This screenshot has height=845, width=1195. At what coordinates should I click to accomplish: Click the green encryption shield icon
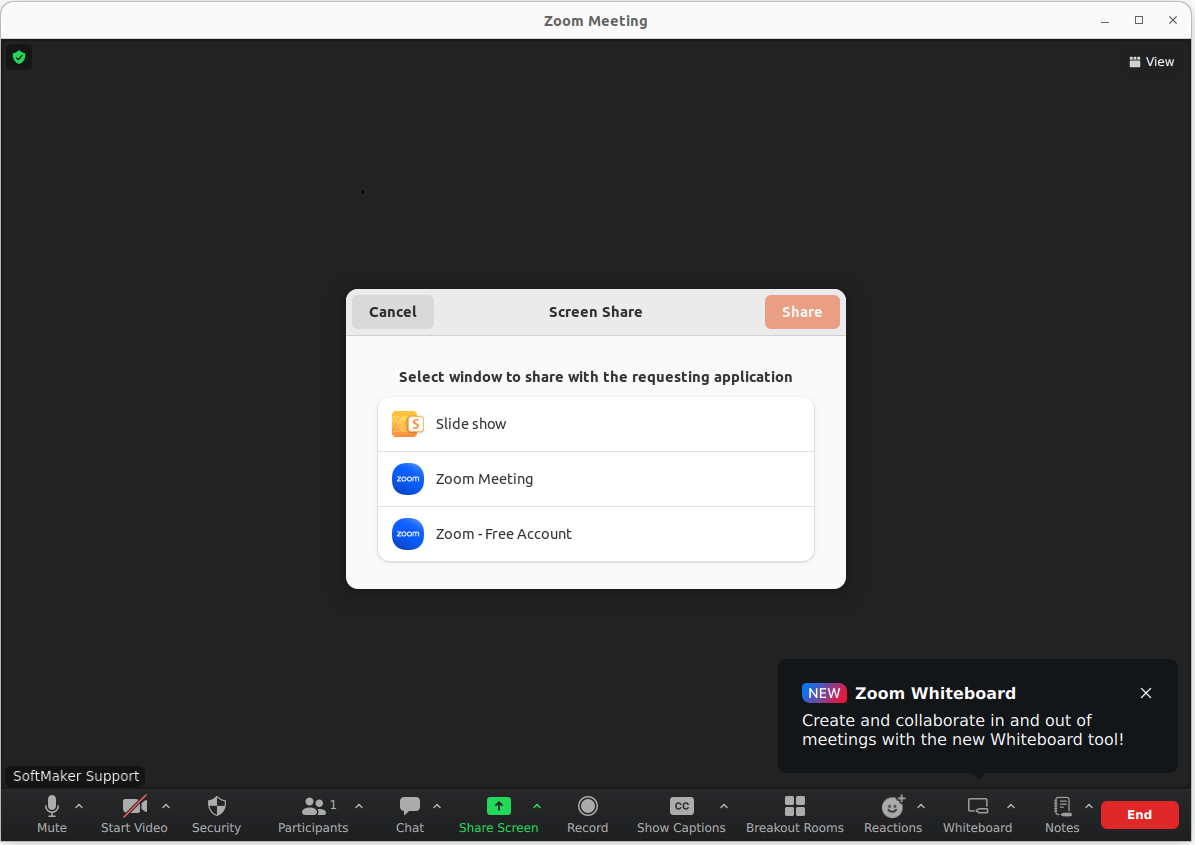point(19,57)
